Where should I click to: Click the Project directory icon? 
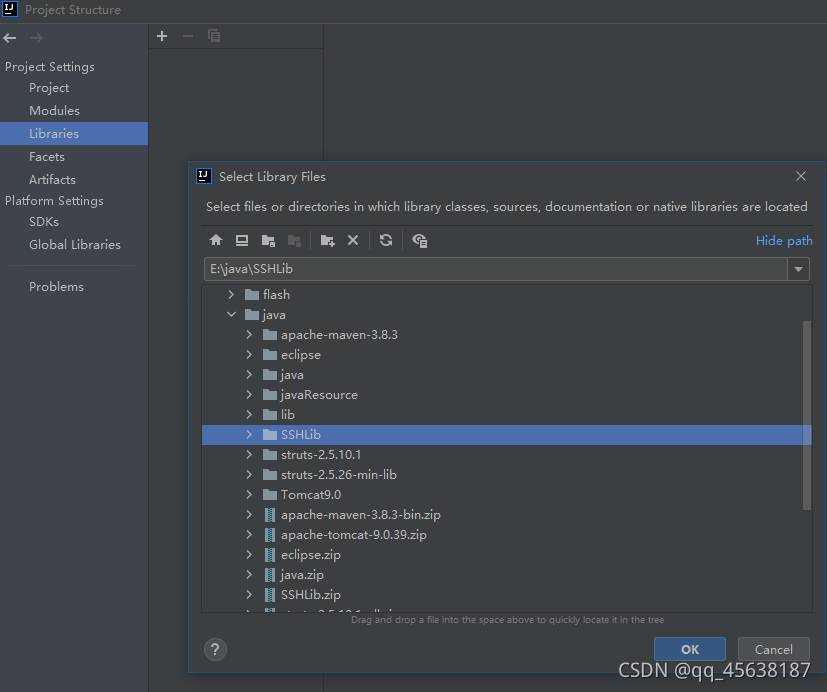(x=268, y=241)
